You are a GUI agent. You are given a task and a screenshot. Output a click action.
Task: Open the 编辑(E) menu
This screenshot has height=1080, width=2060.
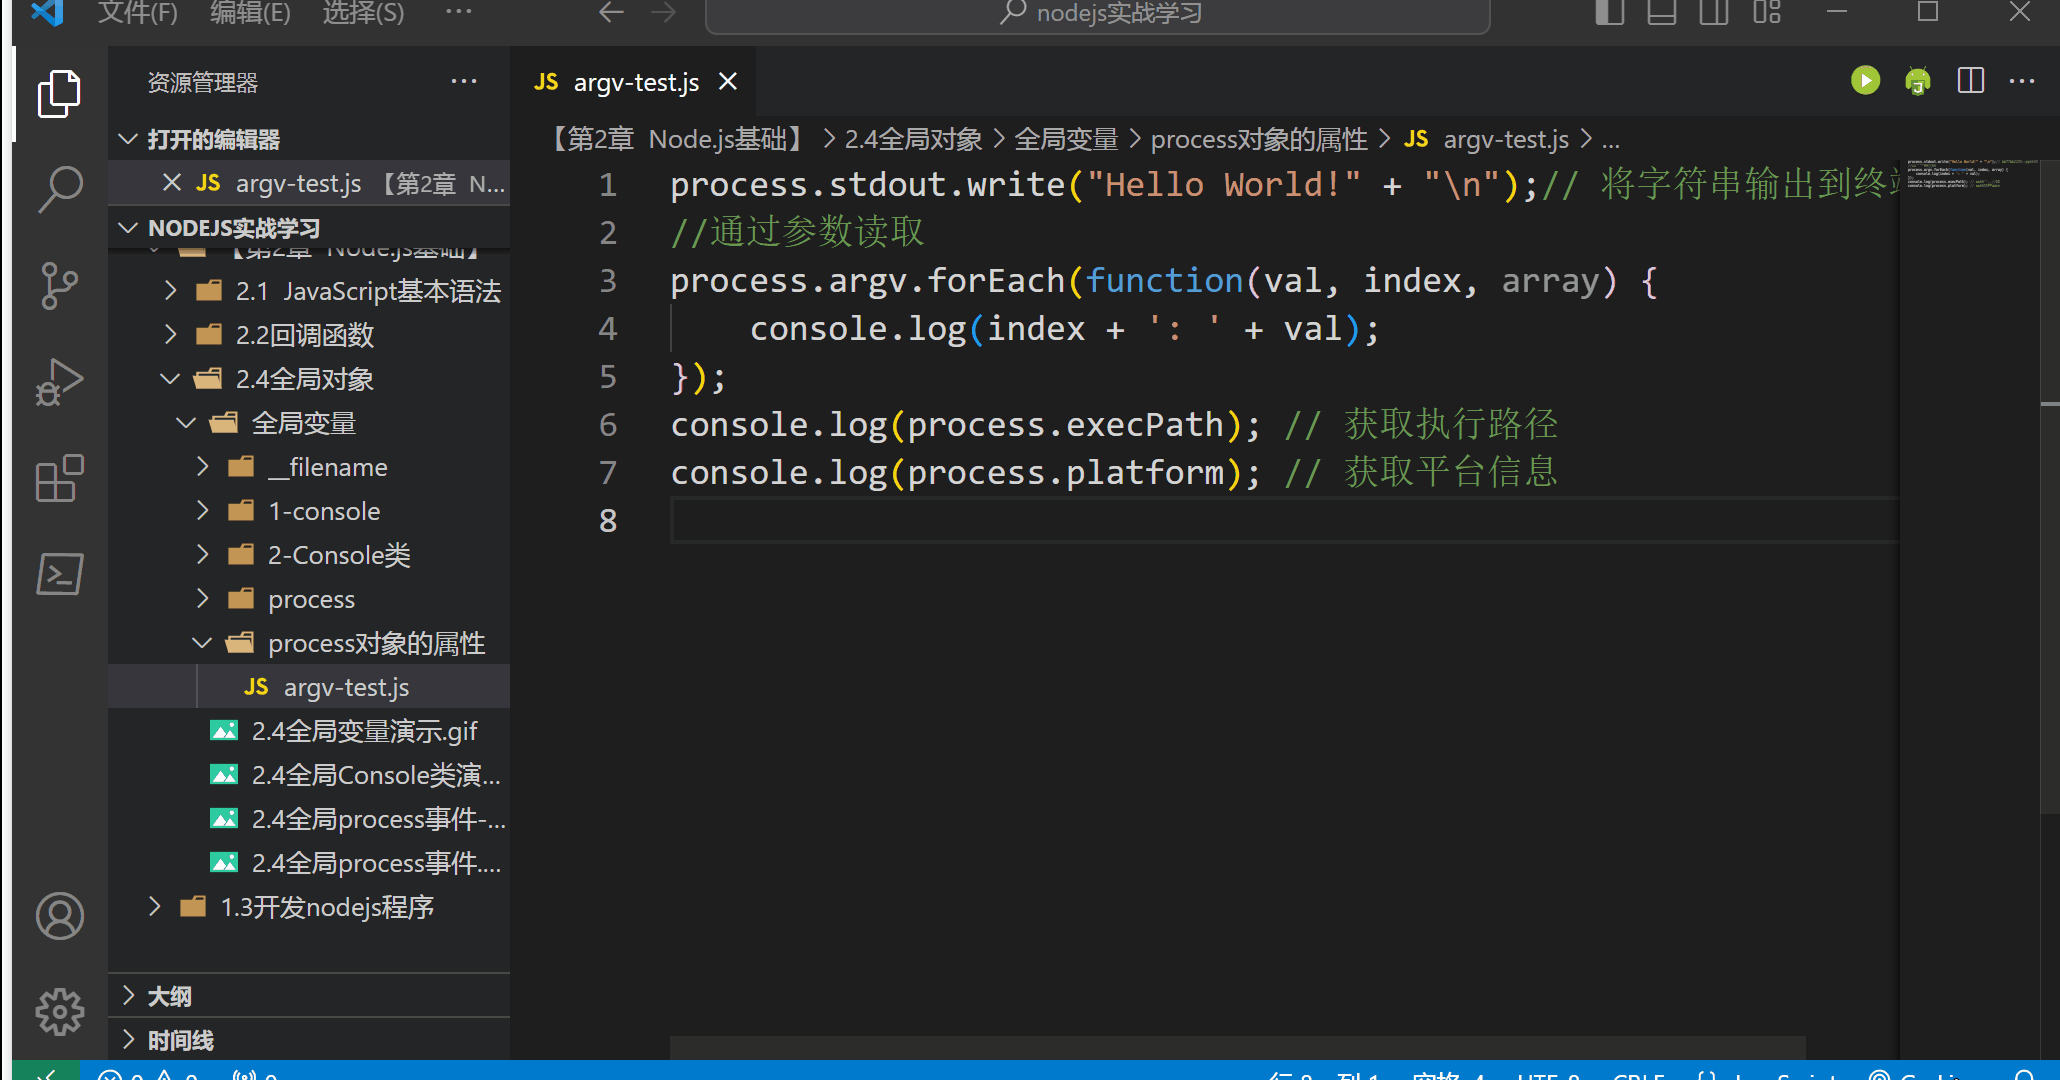pyautogui.click(x=250, y=13)
